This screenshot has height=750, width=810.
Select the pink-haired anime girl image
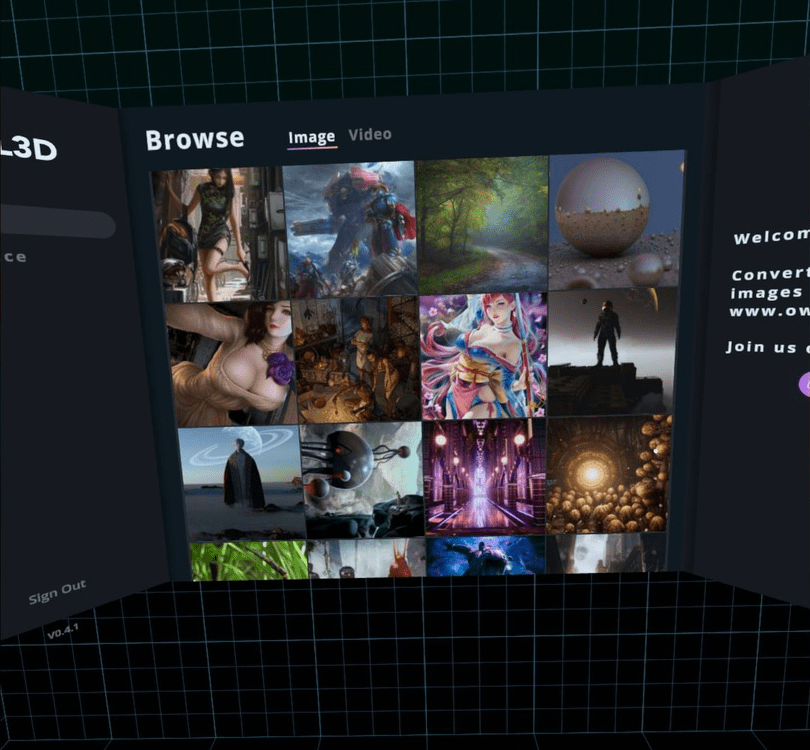[x=484, y=355]
